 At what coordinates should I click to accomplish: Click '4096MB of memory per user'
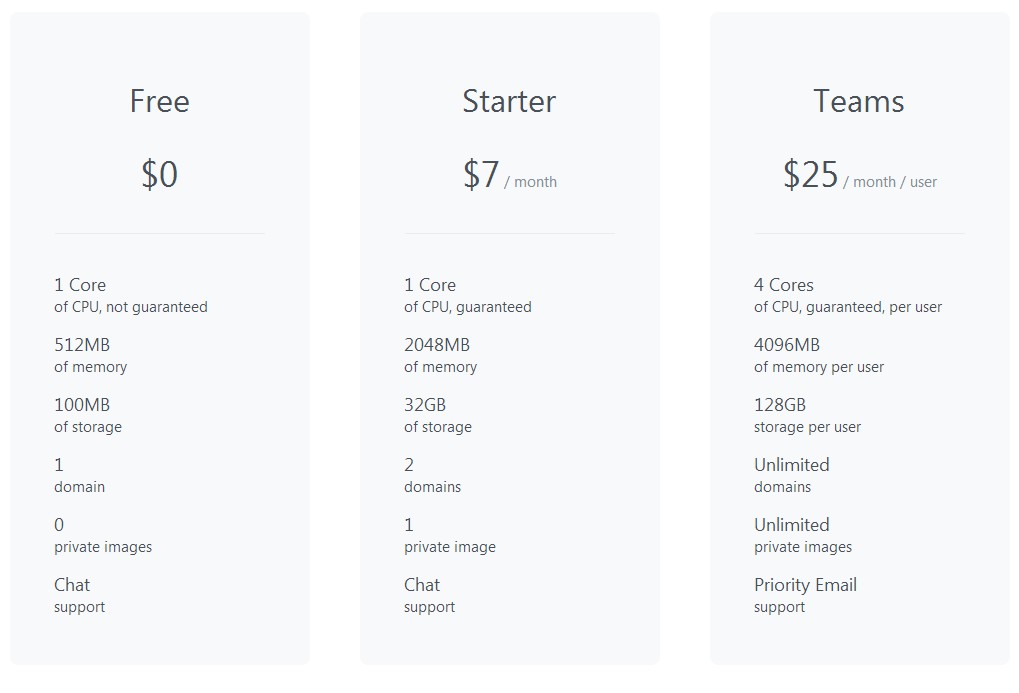coord(819,355)
